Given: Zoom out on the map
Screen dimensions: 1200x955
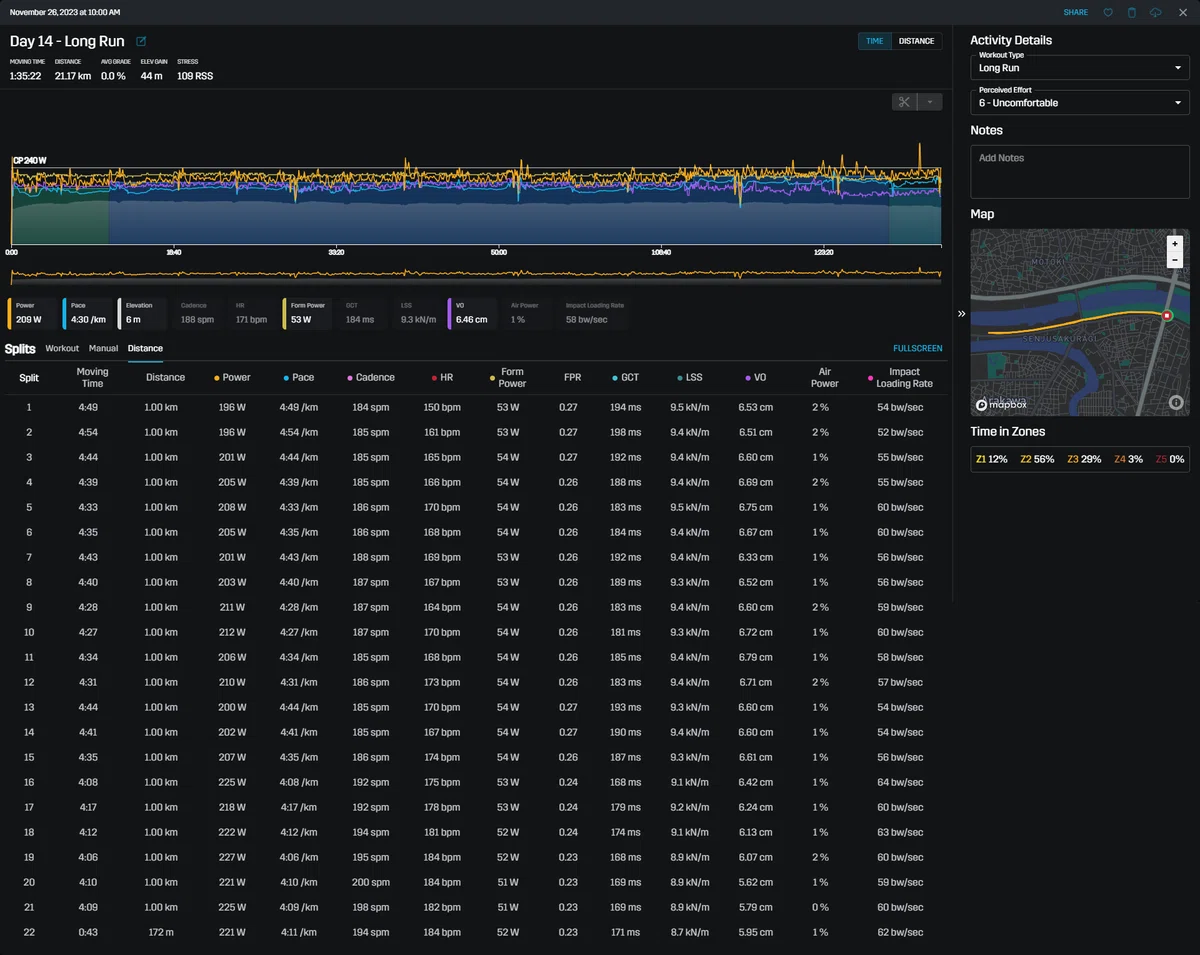Looking at the screenshot, I should coord(1175,260).
